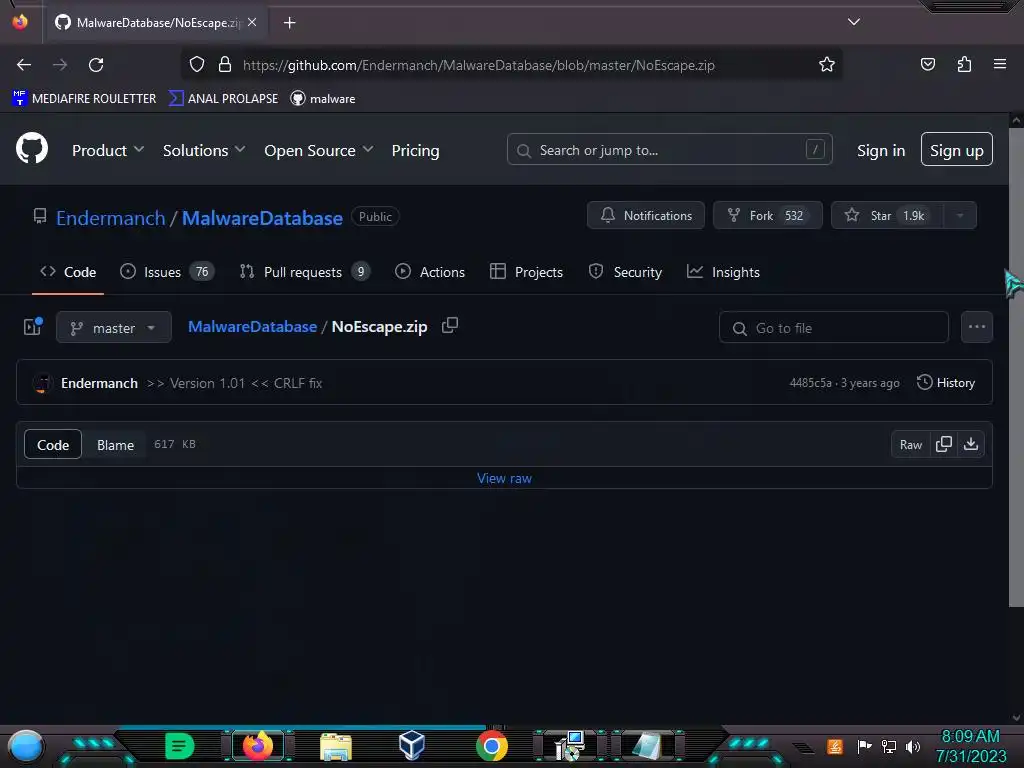This screenshot has width=1024, height=768.
Task: Open the Raw file button
Action: (911, 445)
